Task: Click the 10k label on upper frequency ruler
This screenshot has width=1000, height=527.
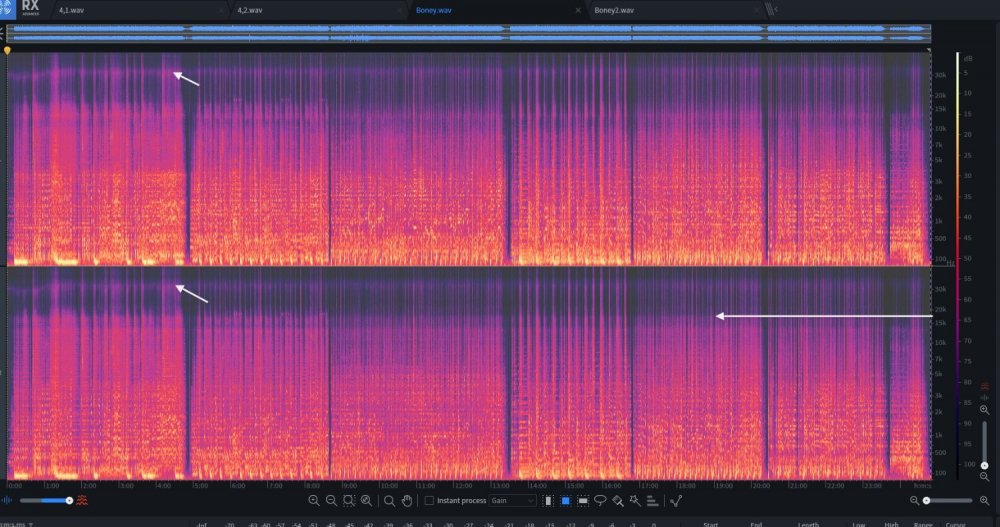Action: (x=940, y=129)
